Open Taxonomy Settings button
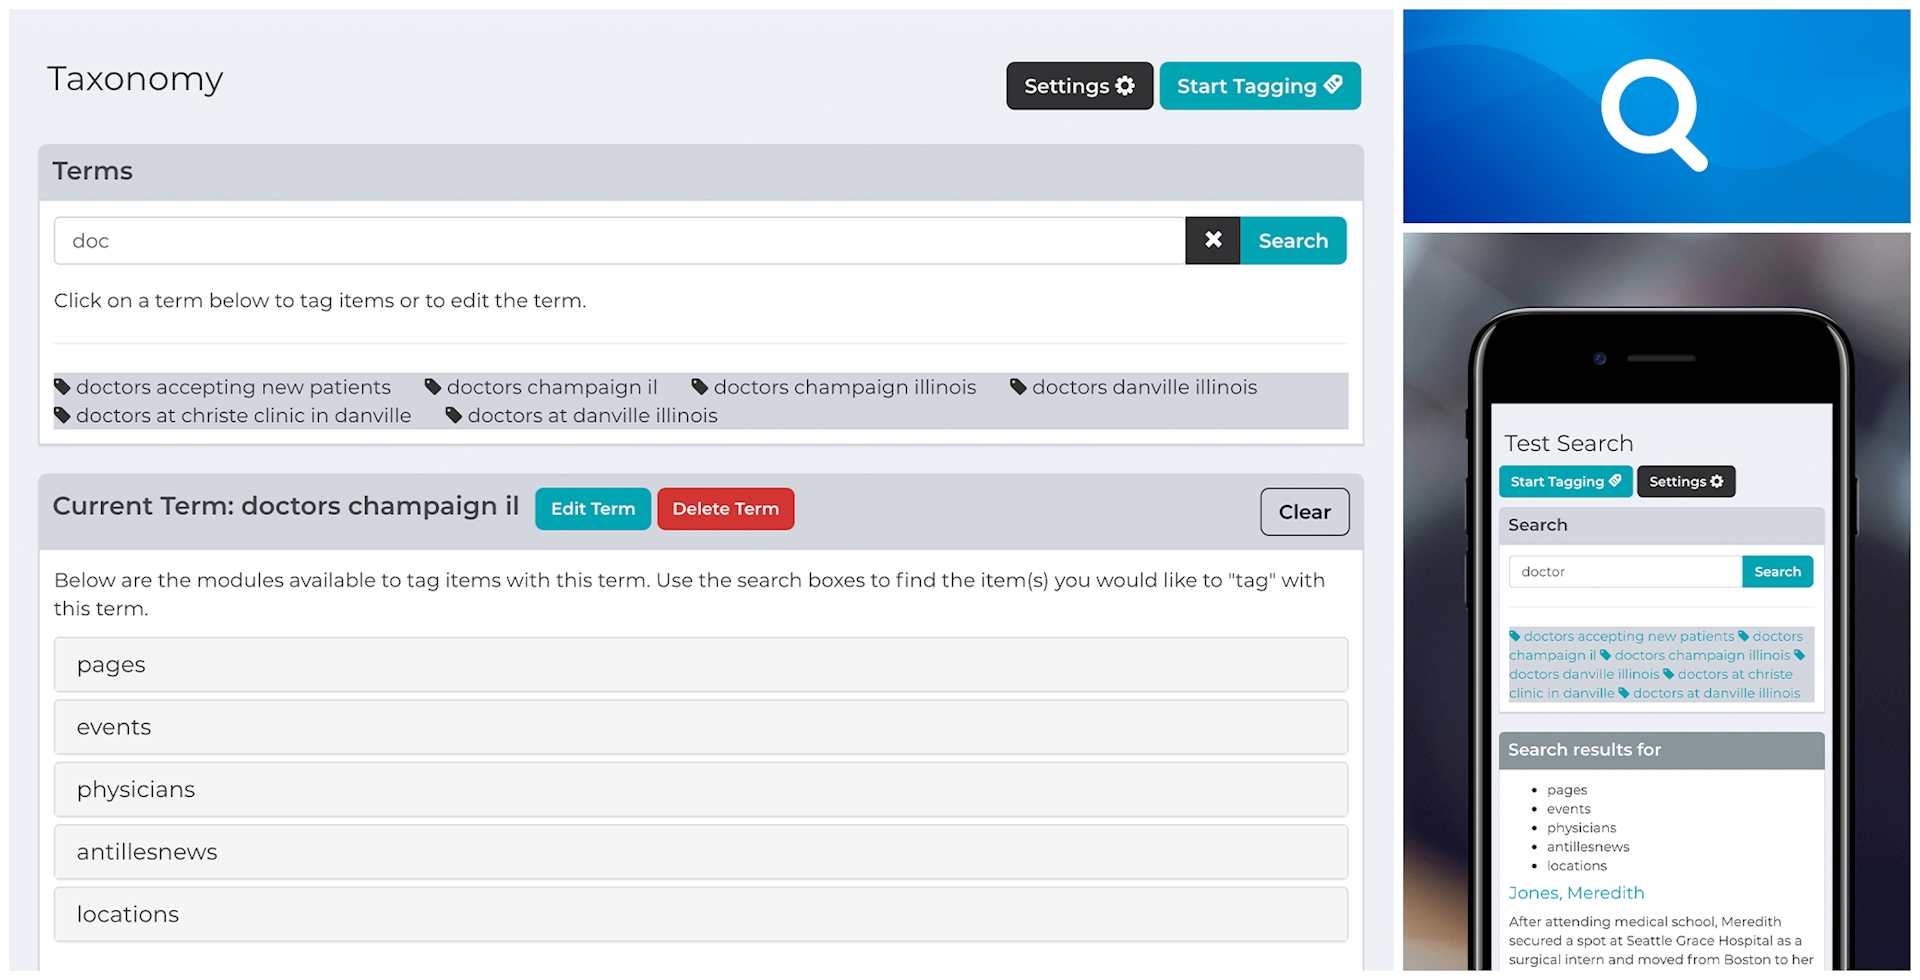The width and height of the screenshot is (1920, 980). 1079,86
